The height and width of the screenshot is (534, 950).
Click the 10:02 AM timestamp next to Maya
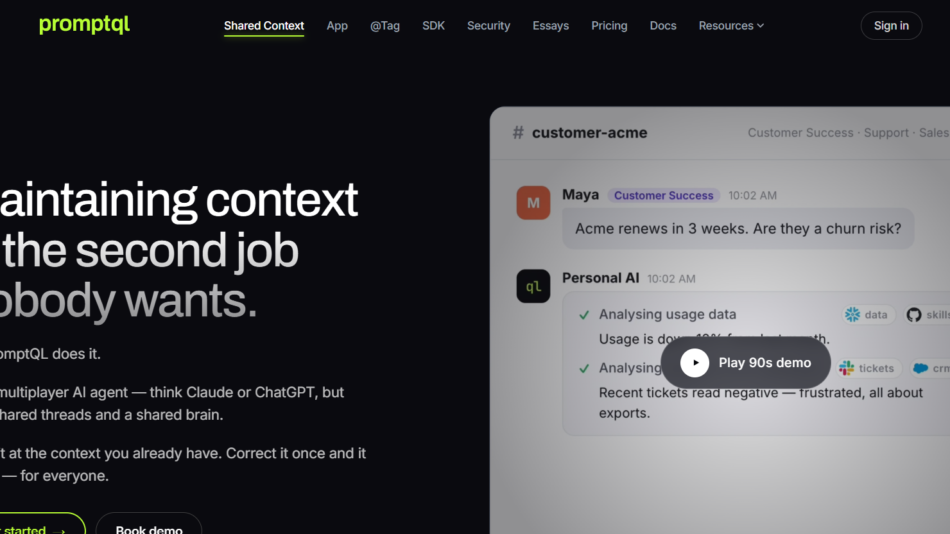pos(752,195)
